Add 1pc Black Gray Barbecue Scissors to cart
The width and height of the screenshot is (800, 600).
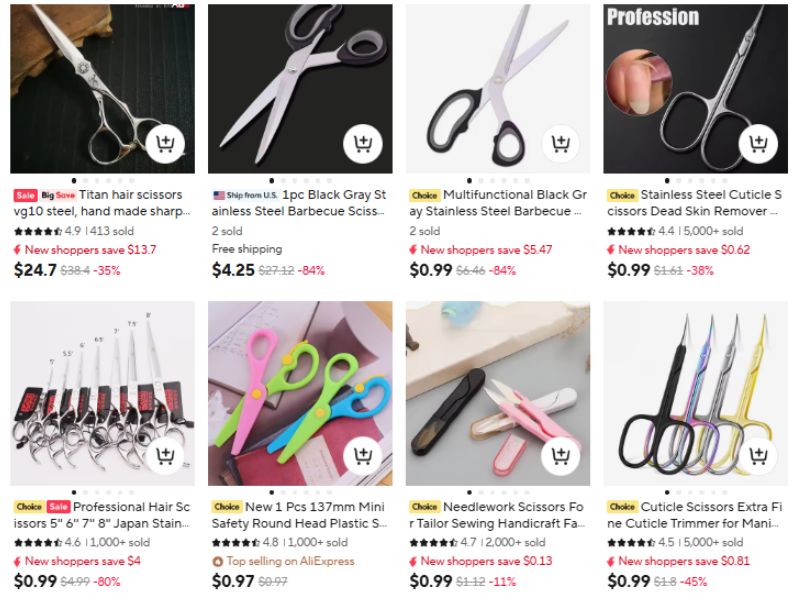click(363, 143)
